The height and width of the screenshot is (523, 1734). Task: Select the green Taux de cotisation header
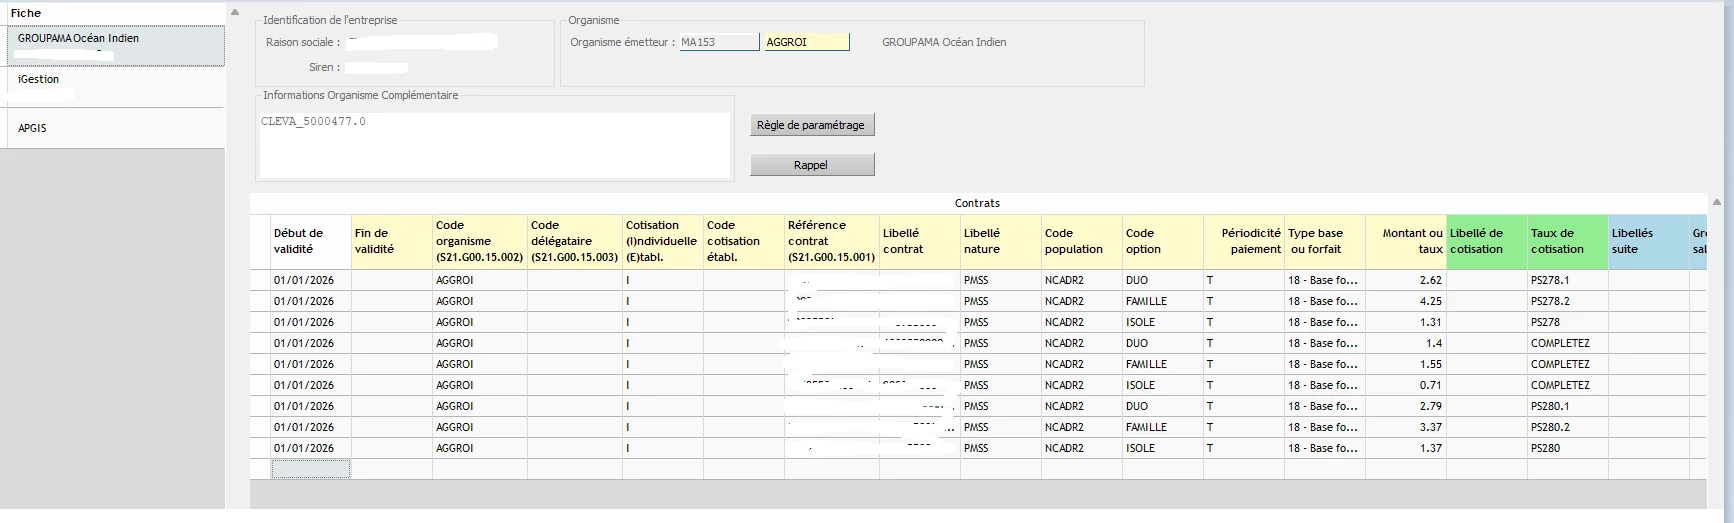(x=1567, y=241)
